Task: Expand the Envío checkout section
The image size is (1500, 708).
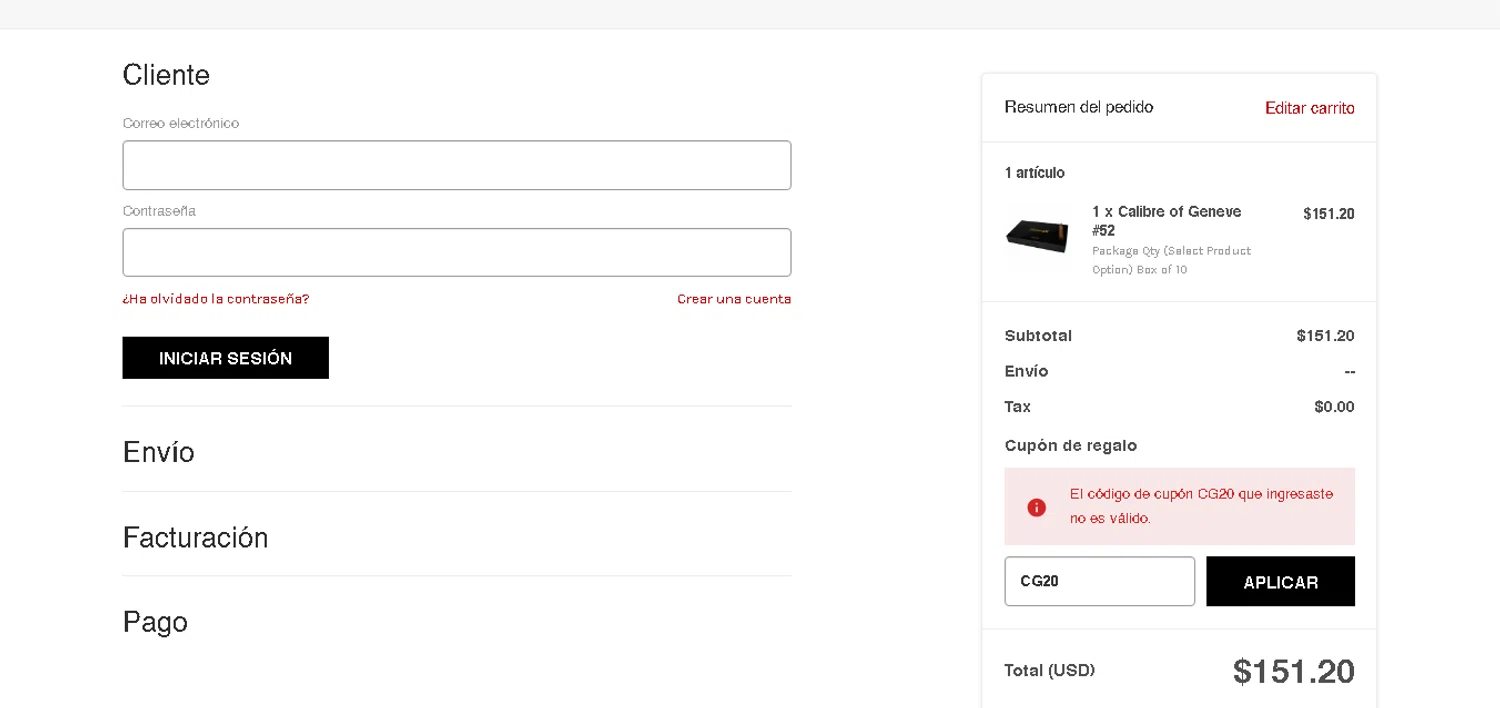Action: (x=159, y=452)
